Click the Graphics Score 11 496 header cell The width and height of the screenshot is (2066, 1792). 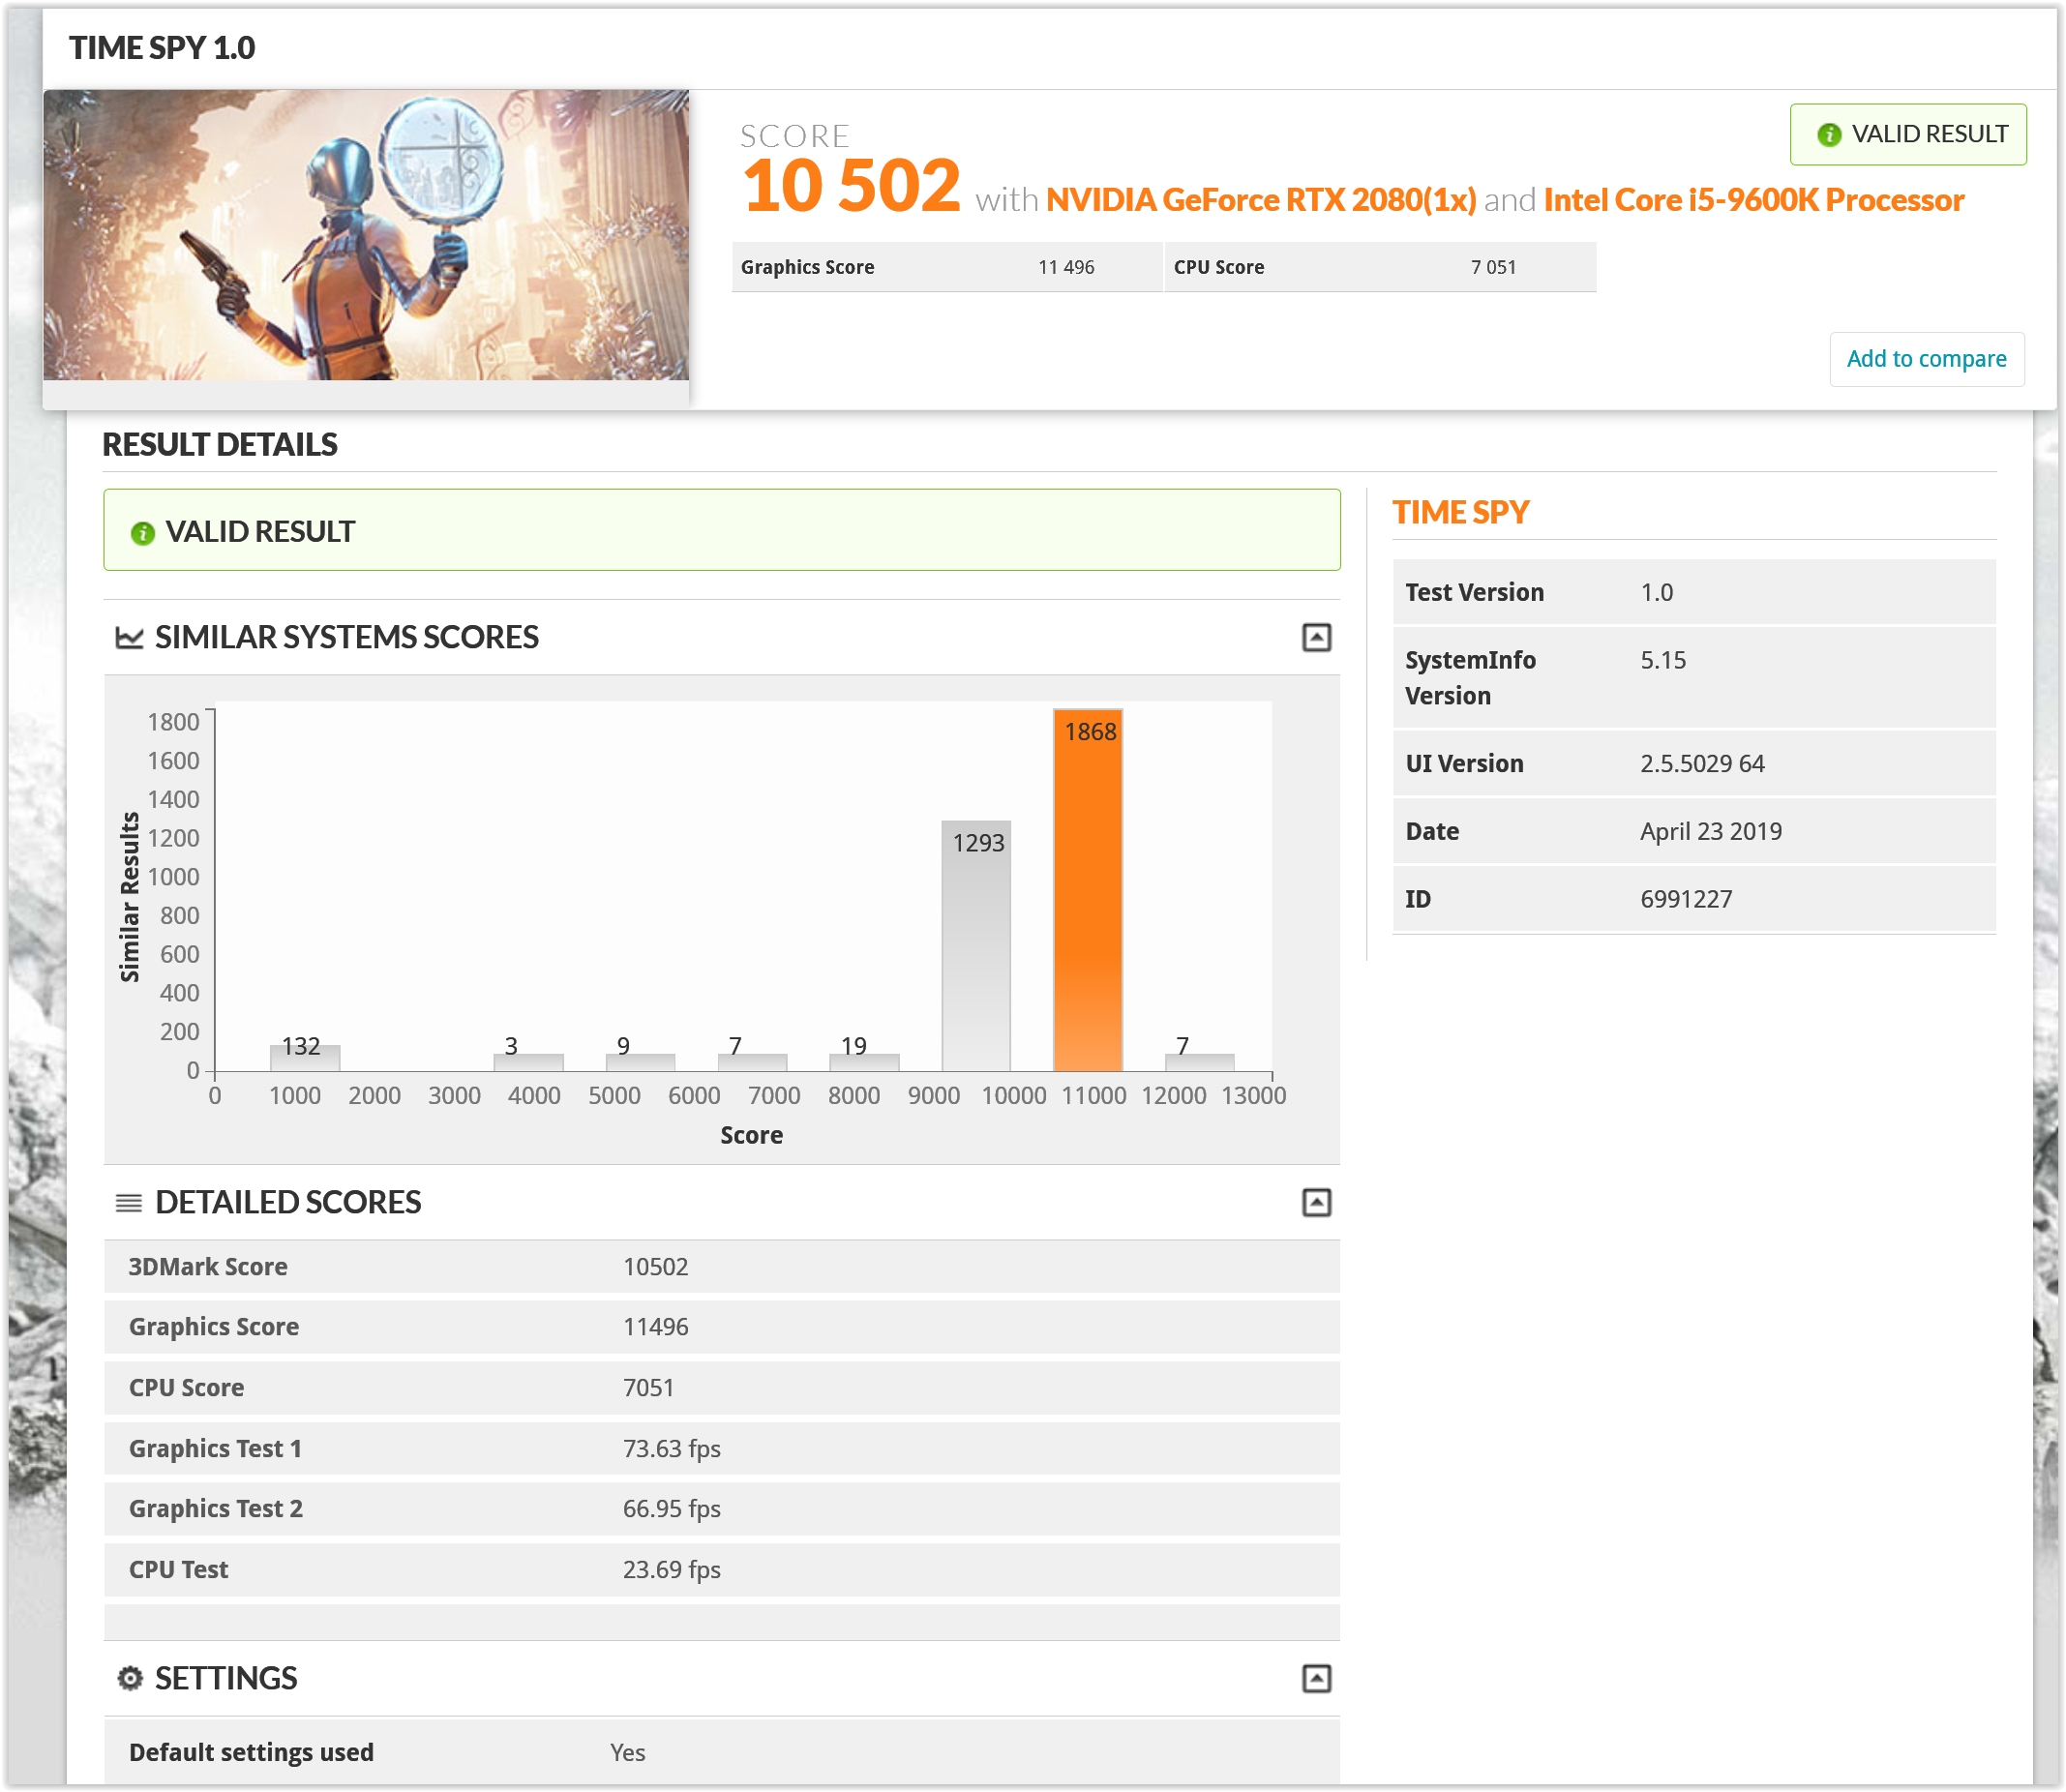947,267
